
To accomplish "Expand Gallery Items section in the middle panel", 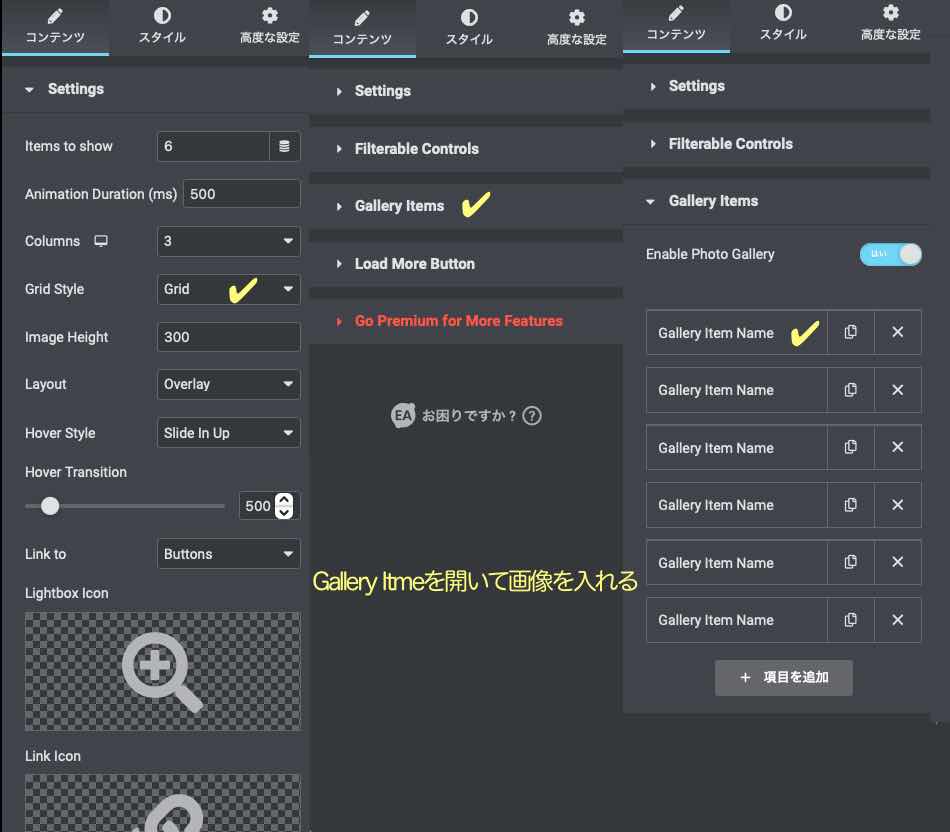I will coord(399,206).
